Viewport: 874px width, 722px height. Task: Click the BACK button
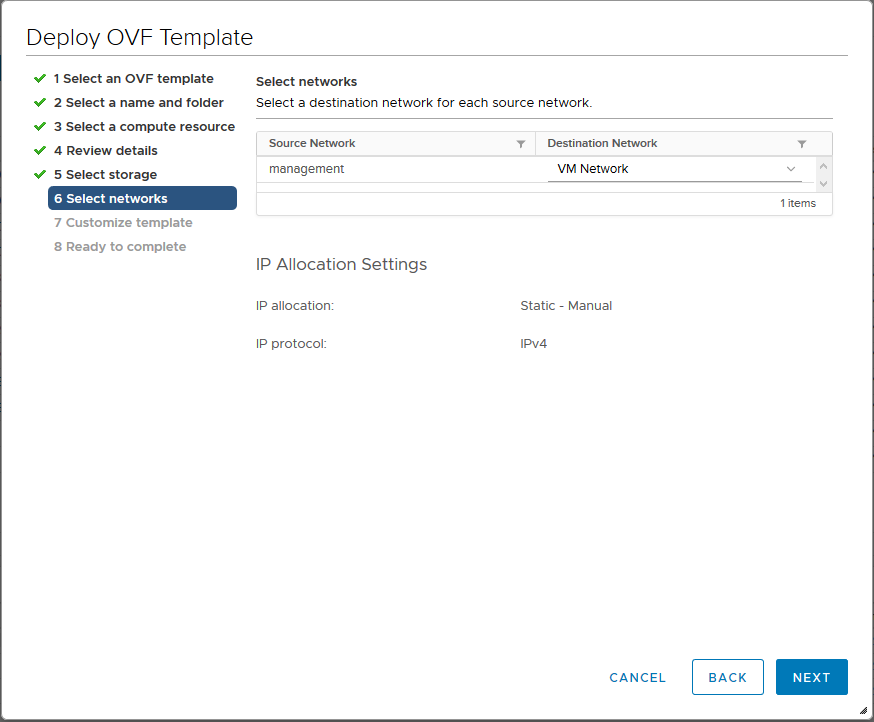point(727,677)
